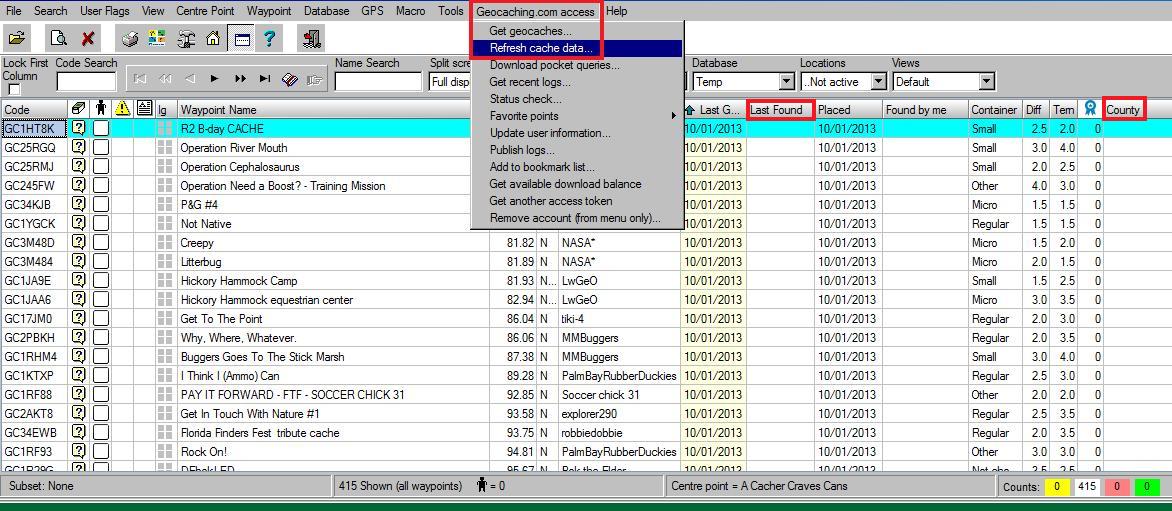Open the Geocaching.com access menu
This screenshot has width=1172, height=511.
point(535,11)
